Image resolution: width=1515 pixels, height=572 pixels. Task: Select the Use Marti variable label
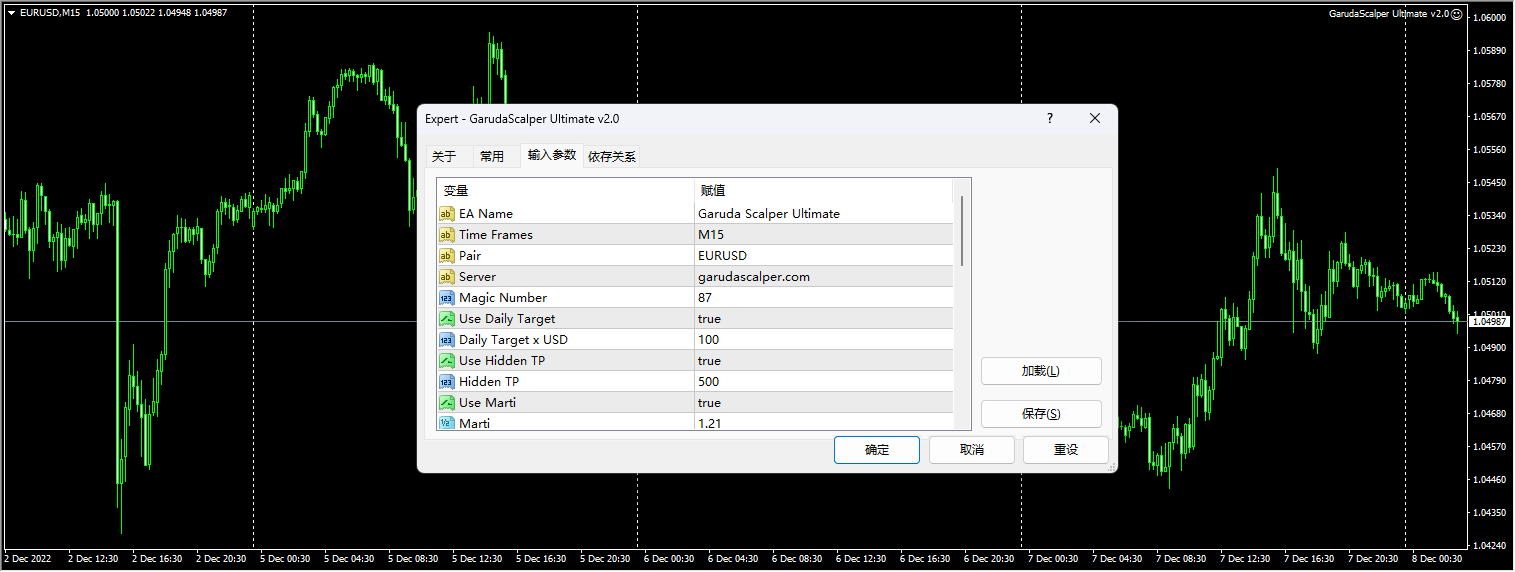tap(488, 403)
